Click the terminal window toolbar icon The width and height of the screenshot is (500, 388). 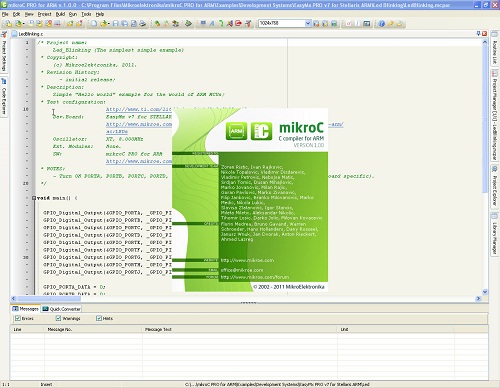(x=367, y=23)
